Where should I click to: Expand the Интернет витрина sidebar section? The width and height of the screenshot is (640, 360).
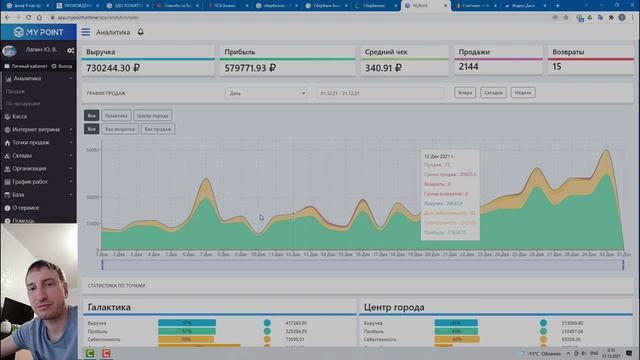click(38, 129)
